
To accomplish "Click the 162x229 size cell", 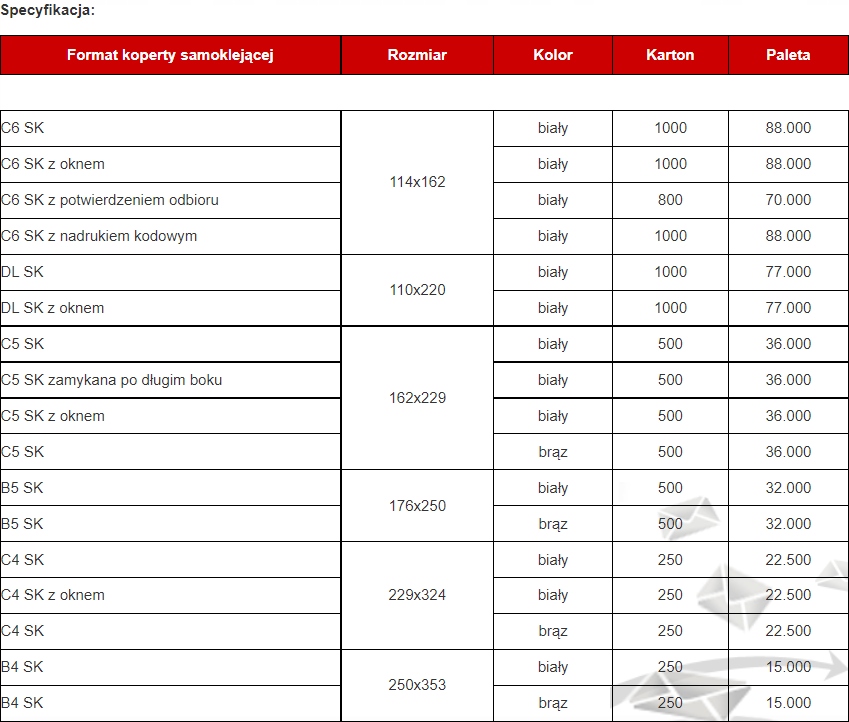I will click(417, 398).
